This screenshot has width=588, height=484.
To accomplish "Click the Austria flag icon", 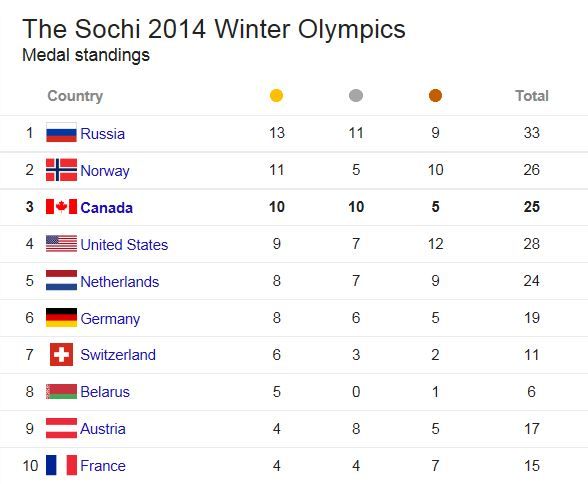I will pyautogui.click(x=62, y=428).
